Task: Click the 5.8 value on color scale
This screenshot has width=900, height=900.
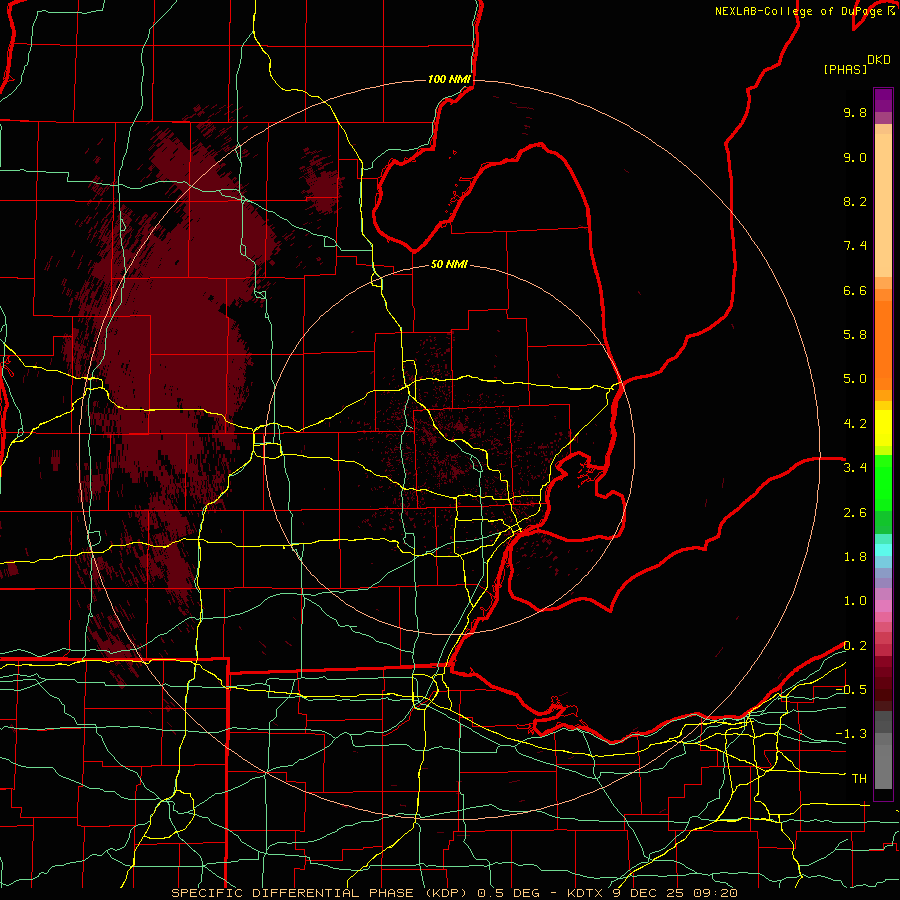Action: coord(855,335)
